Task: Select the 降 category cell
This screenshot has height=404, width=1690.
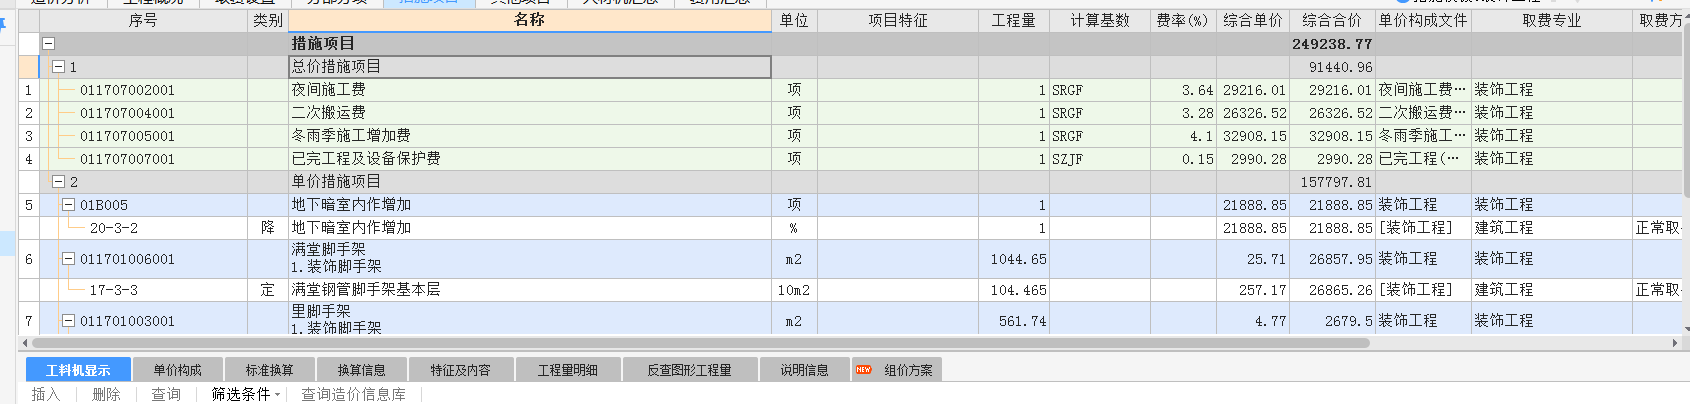Action: (268, 228)
